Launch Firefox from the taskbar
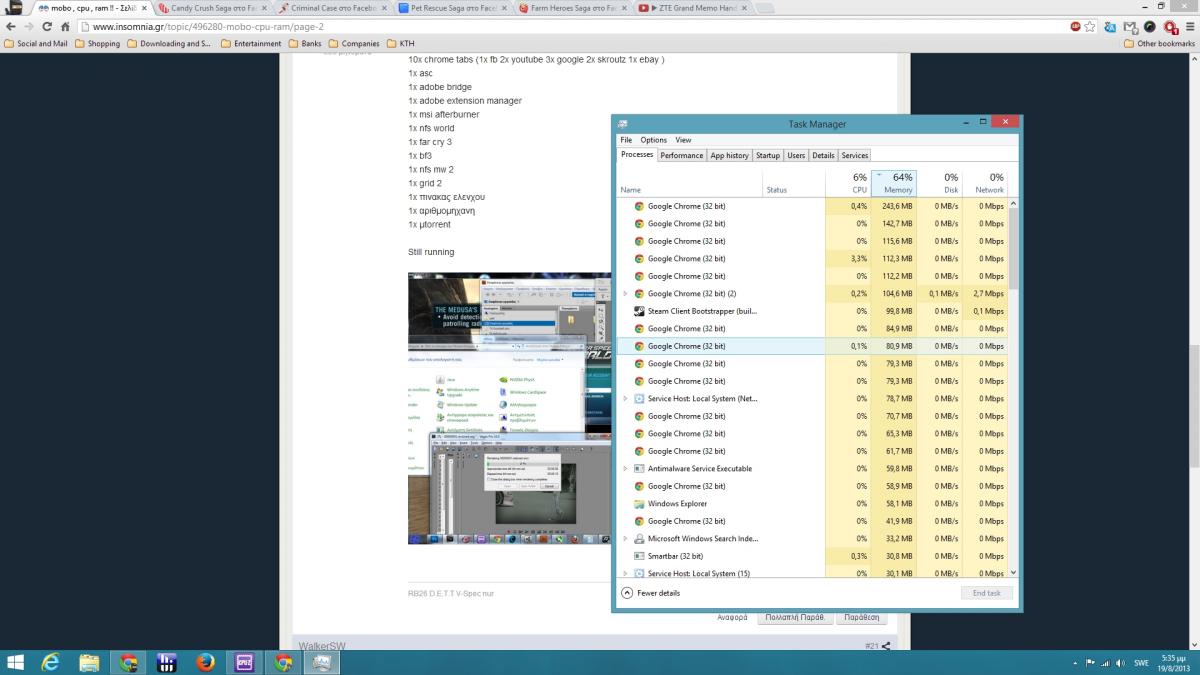1200x675 pixels. (x=206, y=662)
